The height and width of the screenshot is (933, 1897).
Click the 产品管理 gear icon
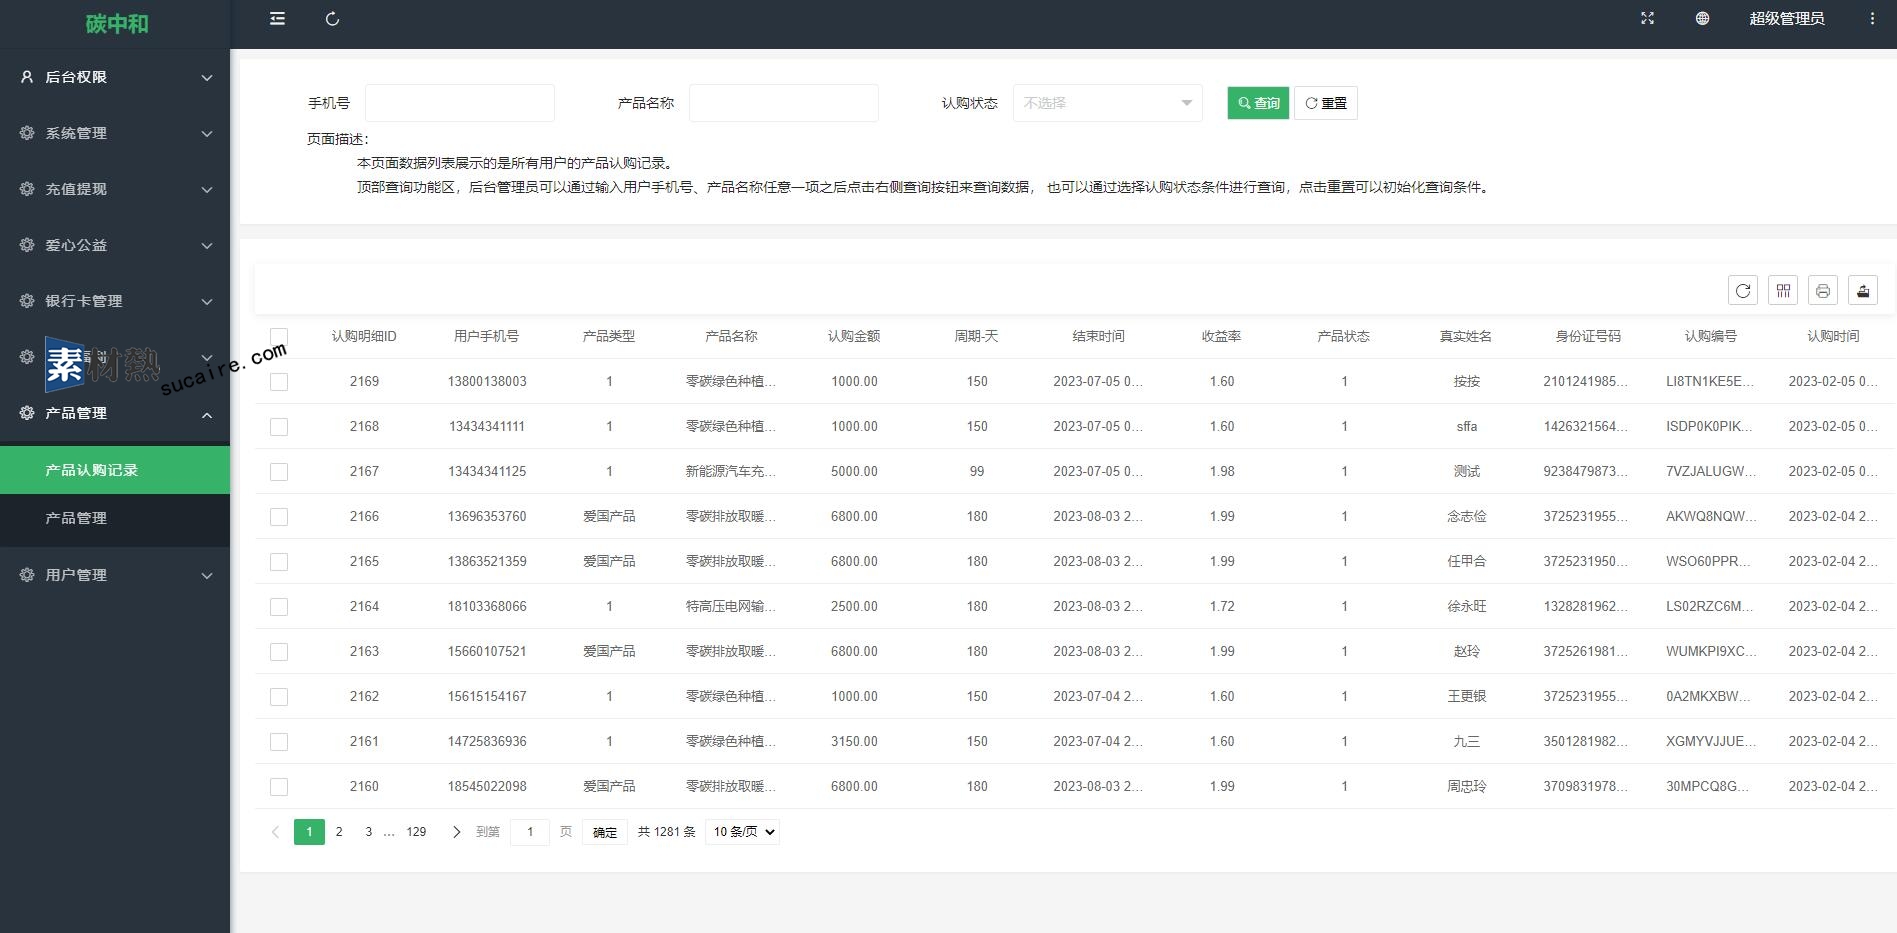(27, 412)
